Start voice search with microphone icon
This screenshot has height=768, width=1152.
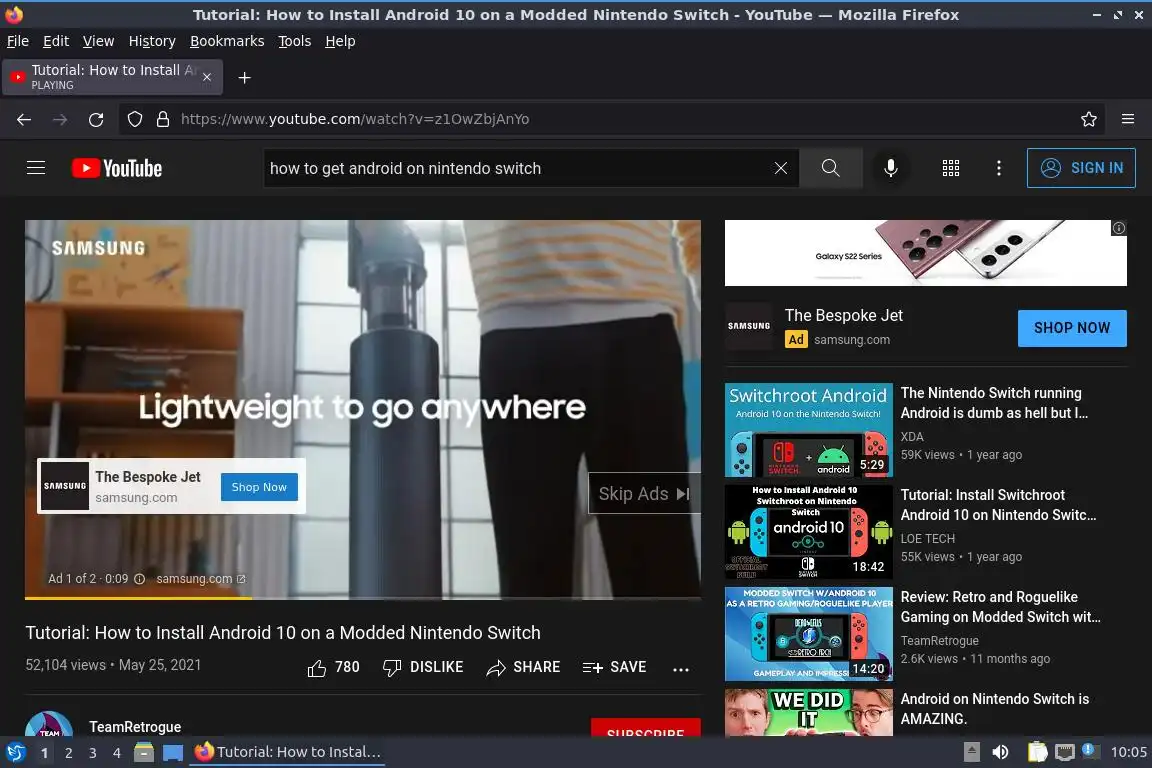click(x=890, y=168)
